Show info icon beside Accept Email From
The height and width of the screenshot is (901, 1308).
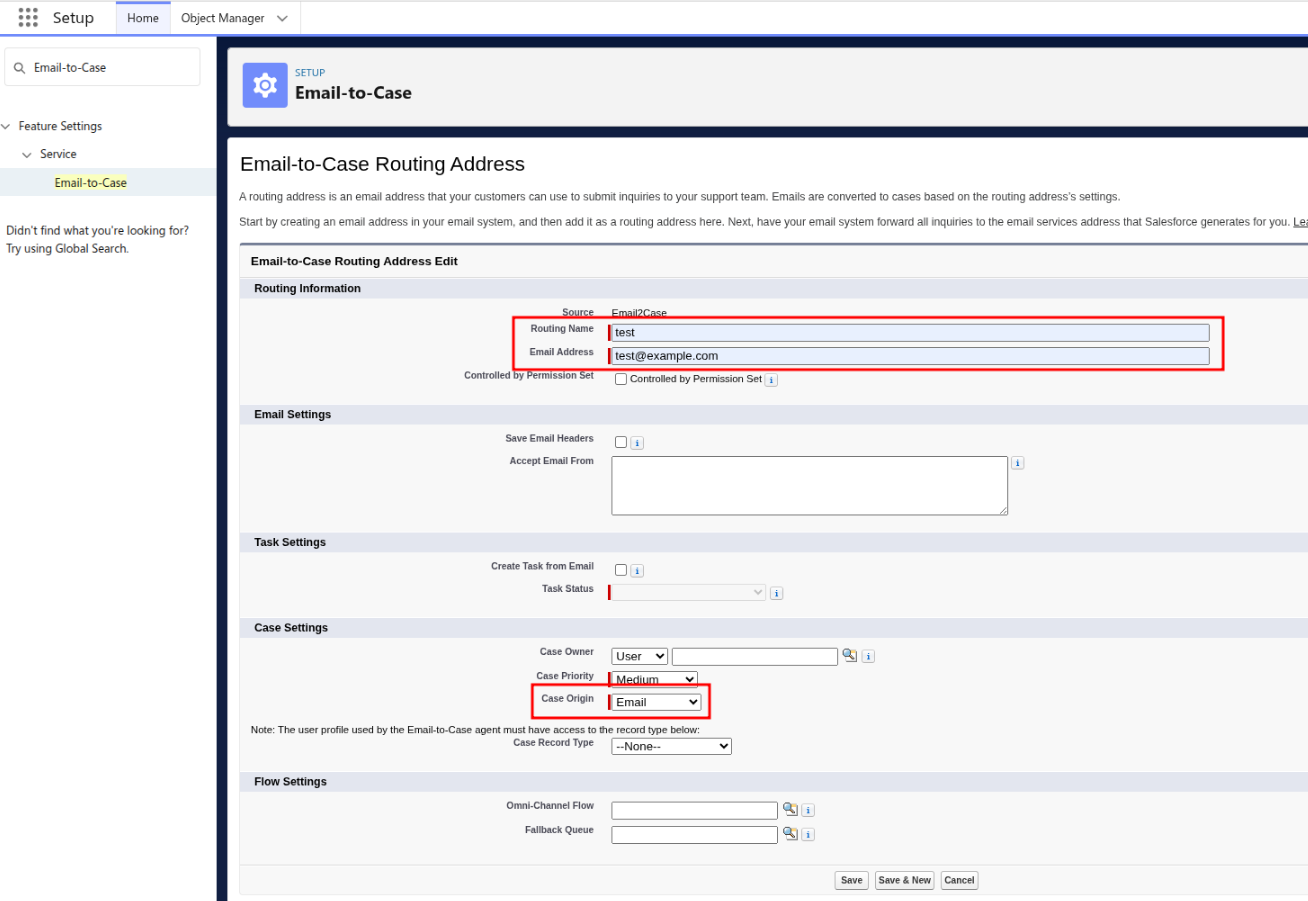pyautogui.click(x=1017, y=463)
